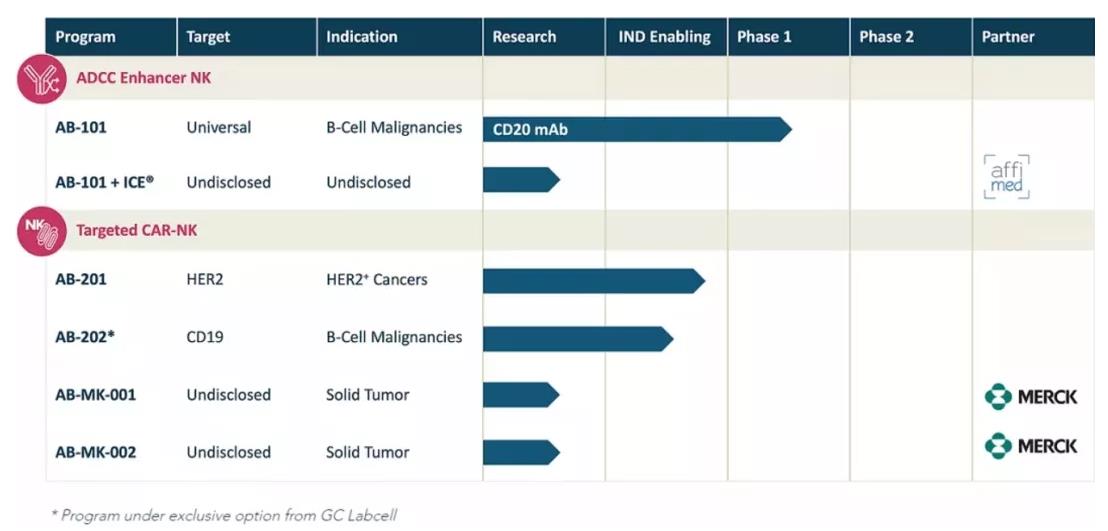Click the ADCC Enhancer NK section title
This screenshot has height=531, width=1108.
(144, 77)
